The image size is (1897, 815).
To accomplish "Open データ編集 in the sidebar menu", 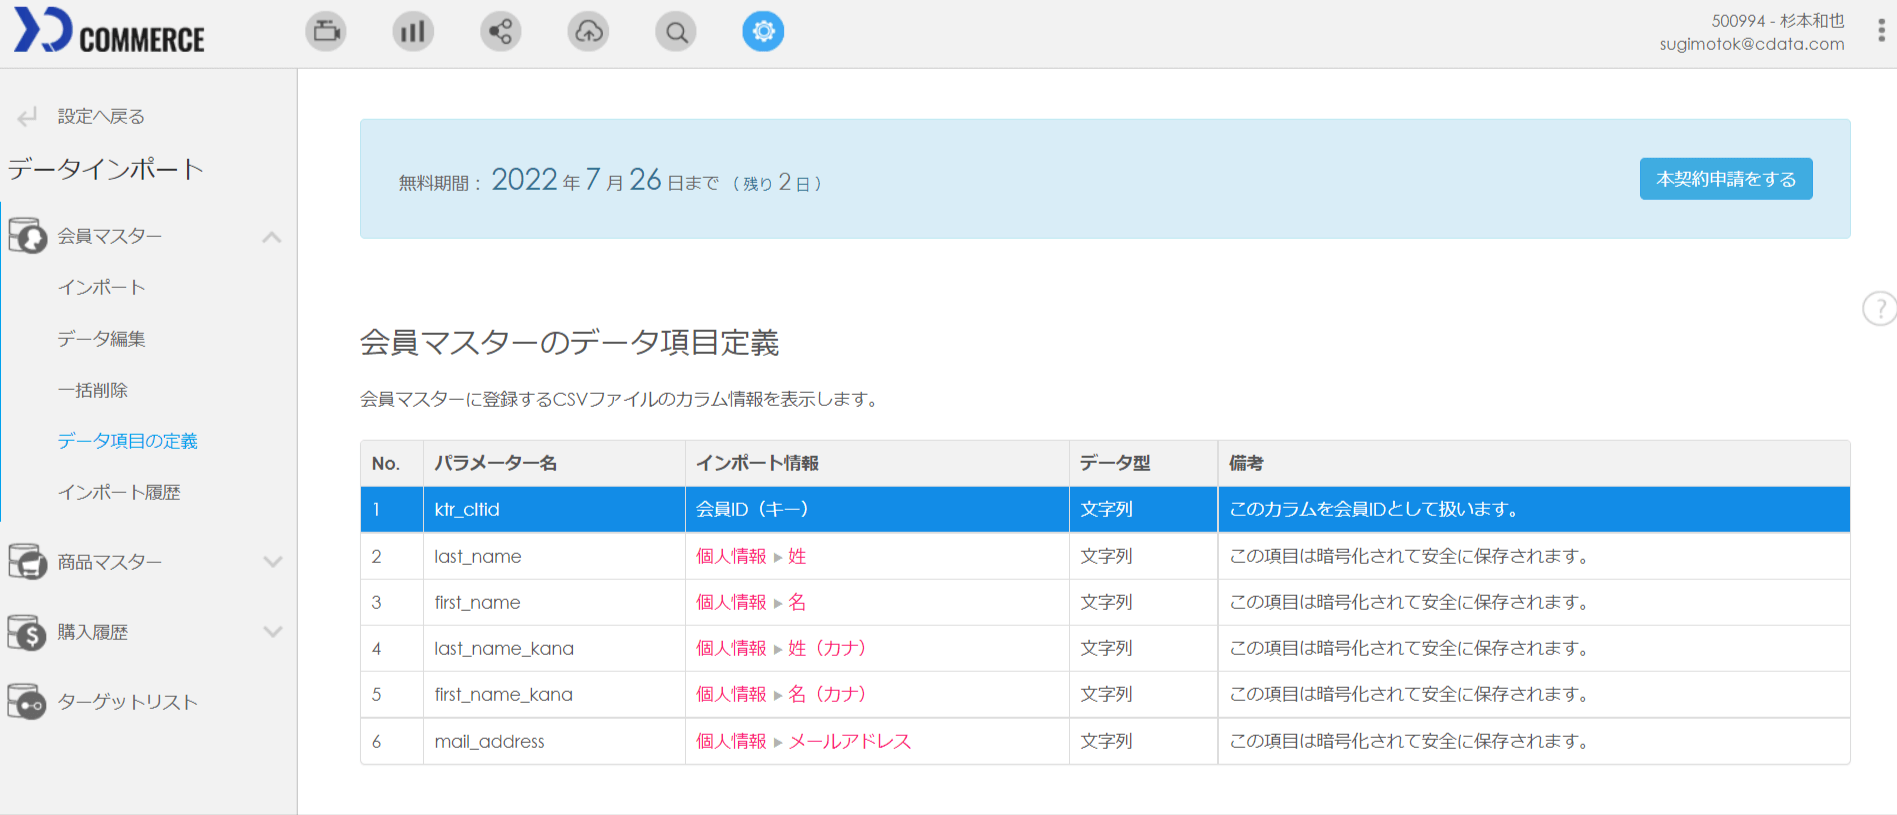I will 102,339.
